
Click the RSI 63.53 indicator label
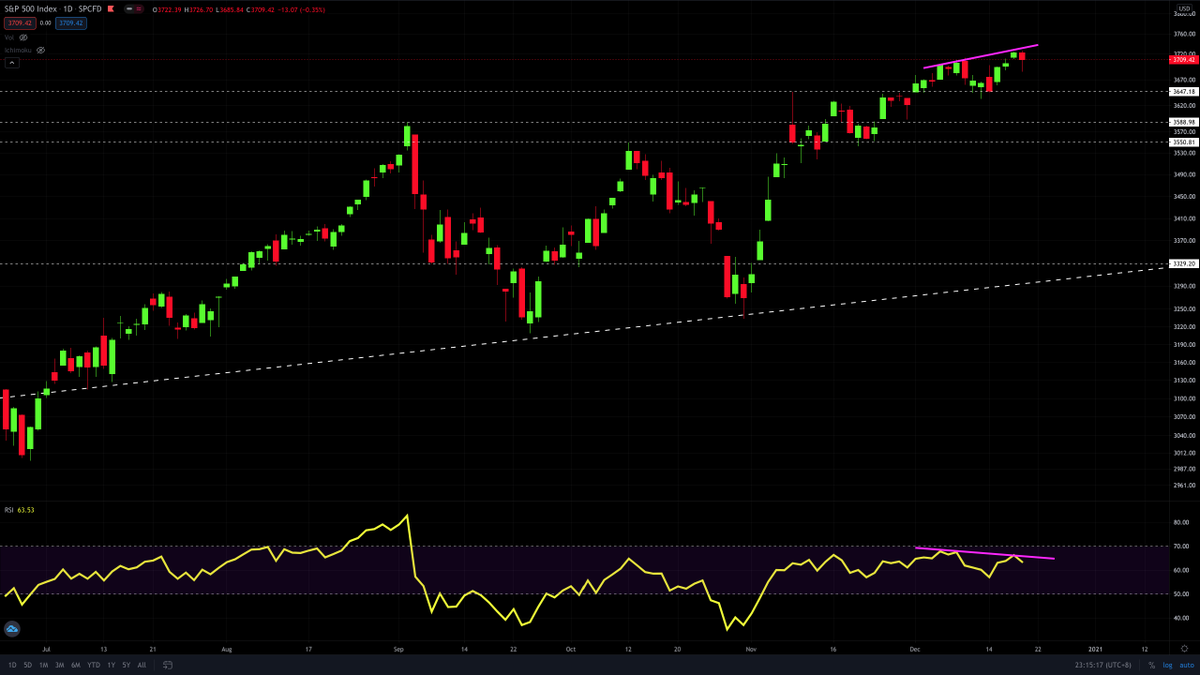coord(20,509)
